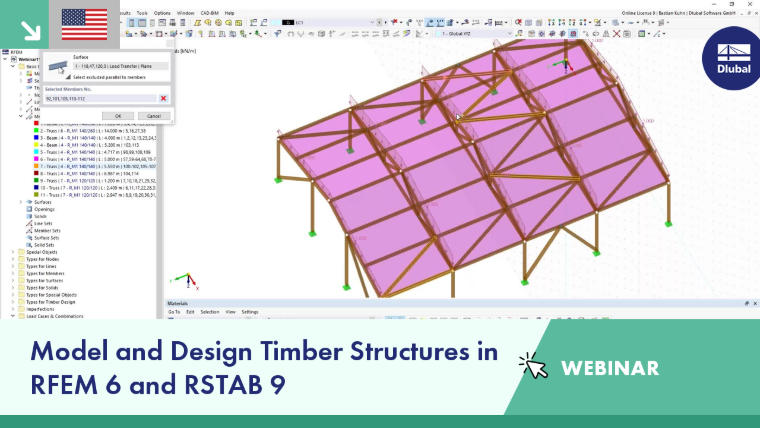Open the CAD-BIM menu
760x428 pixels.
click(209, 13)
